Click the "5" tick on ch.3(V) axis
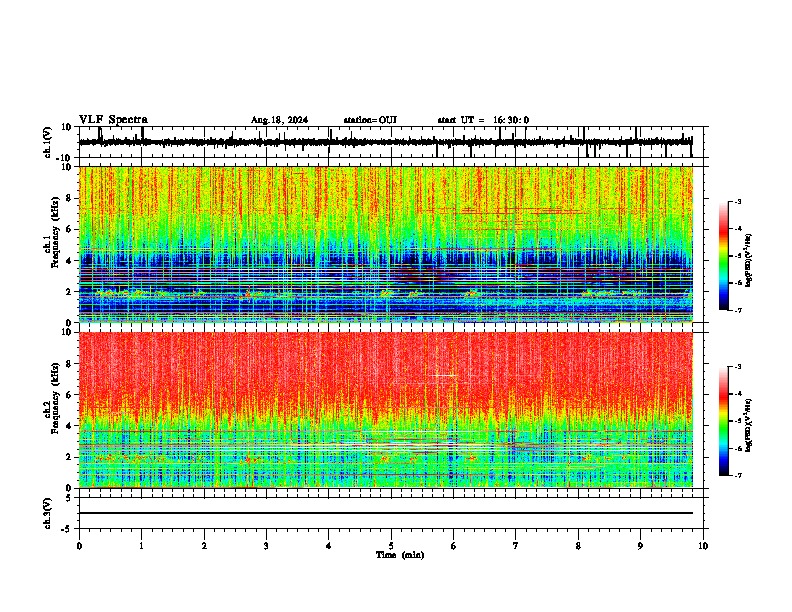 (x=69, y=498)
